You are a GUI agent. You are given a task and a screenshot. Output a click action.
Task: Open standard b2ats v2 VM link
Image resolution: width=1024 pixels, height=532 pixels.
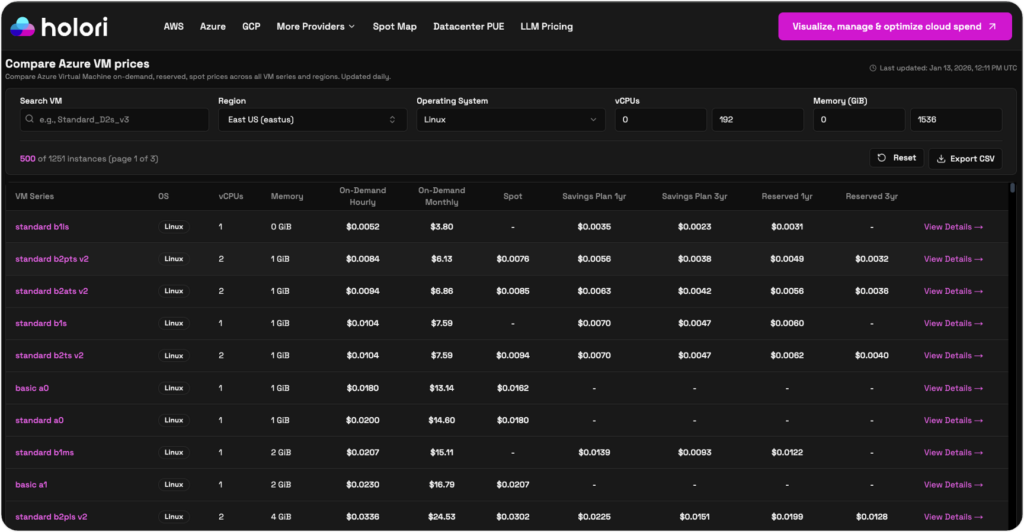(x=52, y=291)
